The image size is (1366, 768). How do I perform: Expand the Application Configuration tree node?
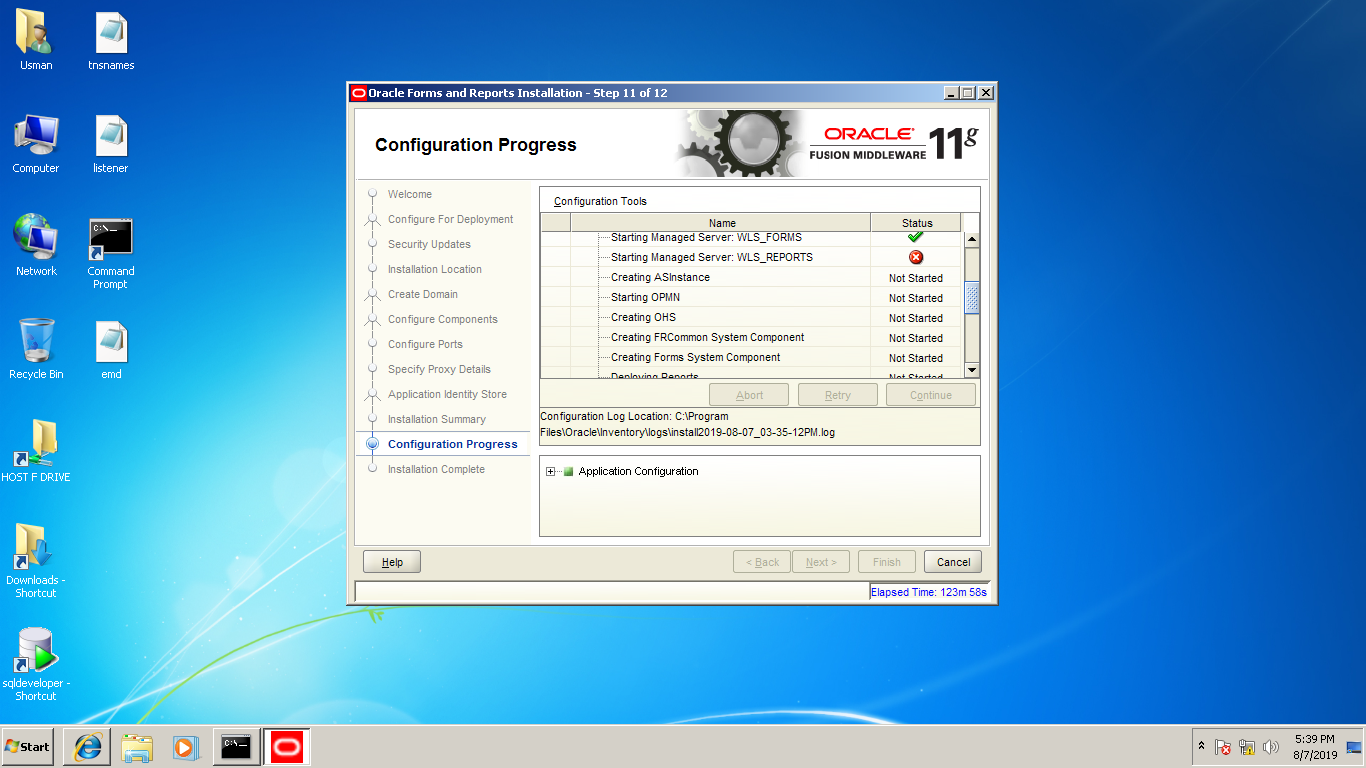click(551, 472)
